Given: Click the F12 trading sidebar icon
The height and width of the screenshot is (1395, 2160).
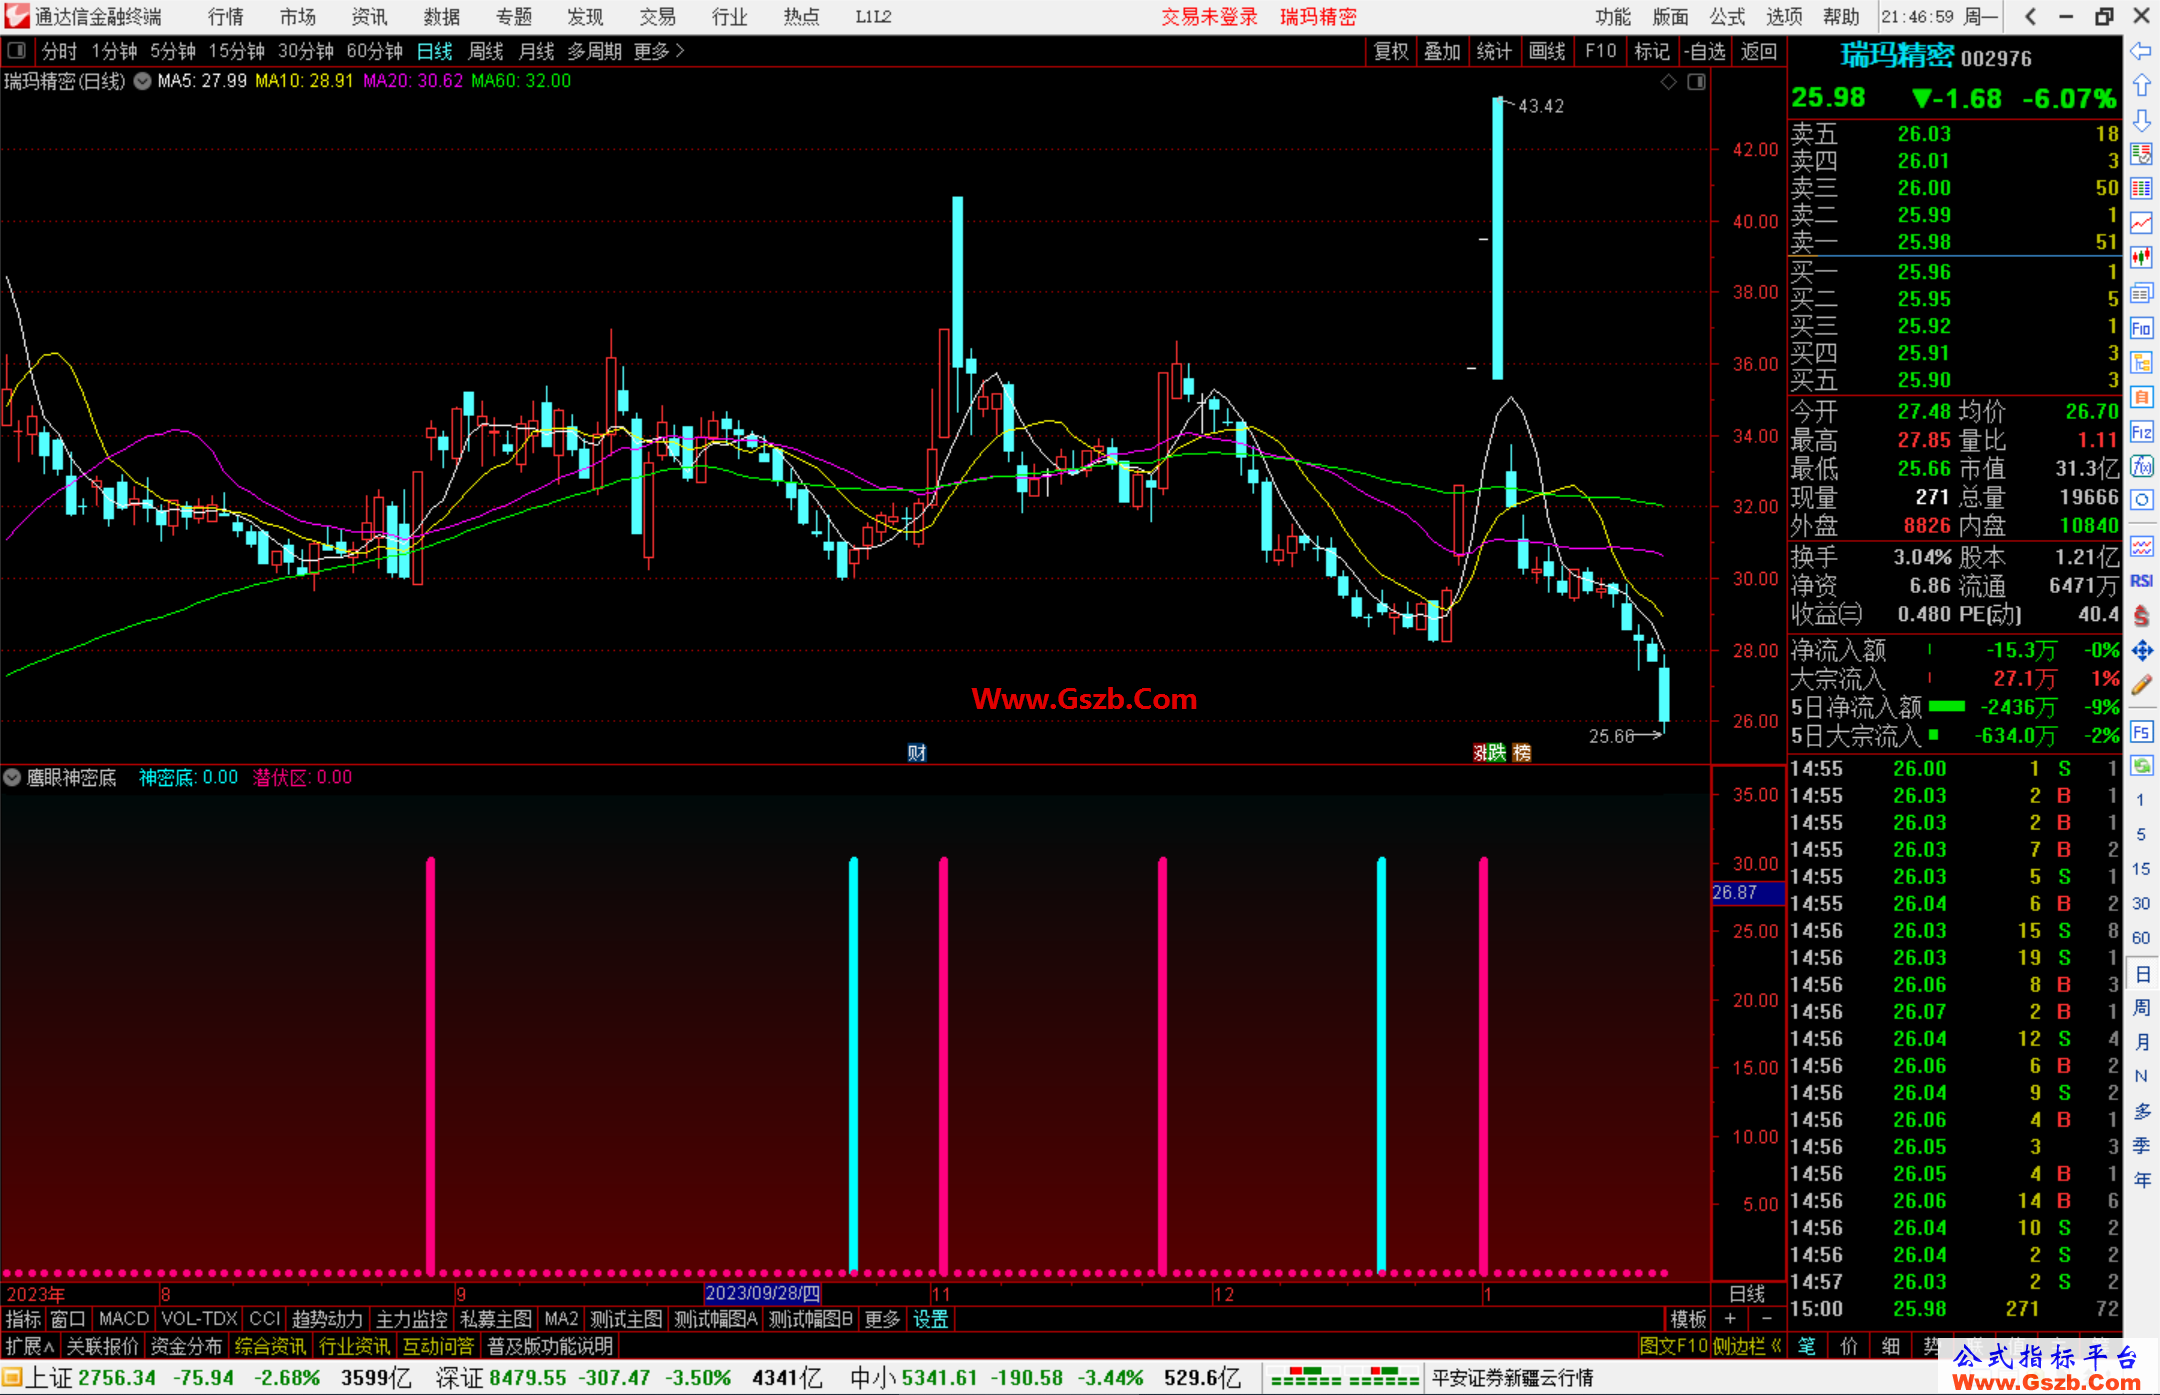Looking at the screenshot, I should [2141, 432].
